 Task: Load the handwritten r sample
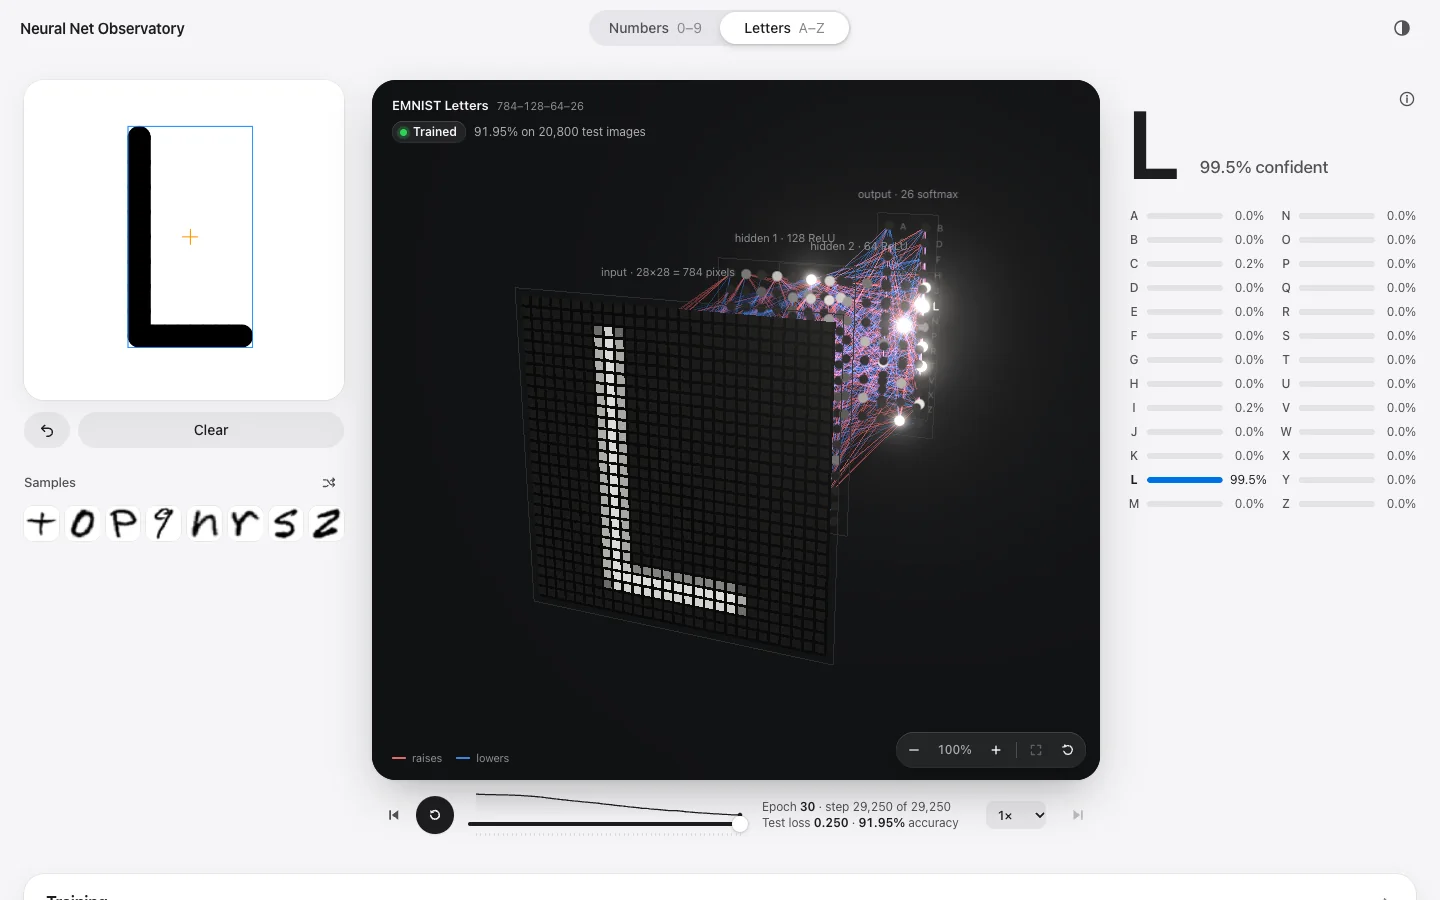click(245, 523)
